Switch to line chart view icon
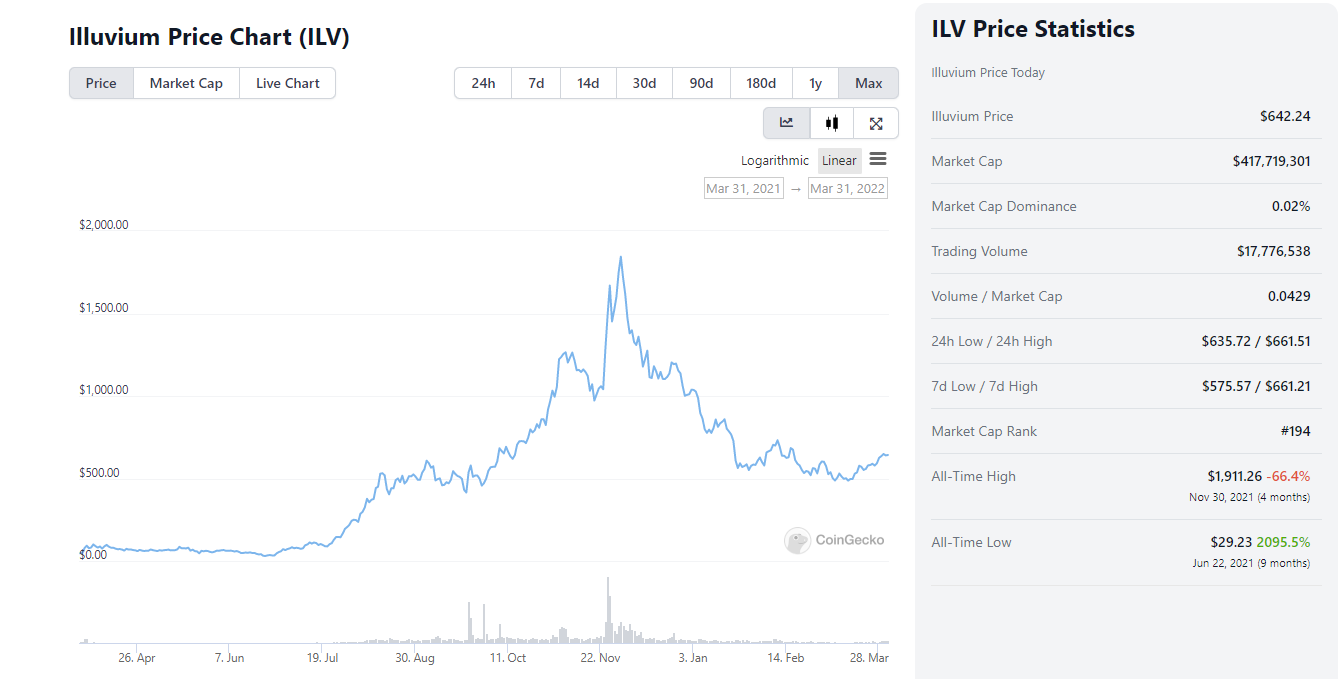Screen dimensions: 1343x679 click(x=787, y=123)
